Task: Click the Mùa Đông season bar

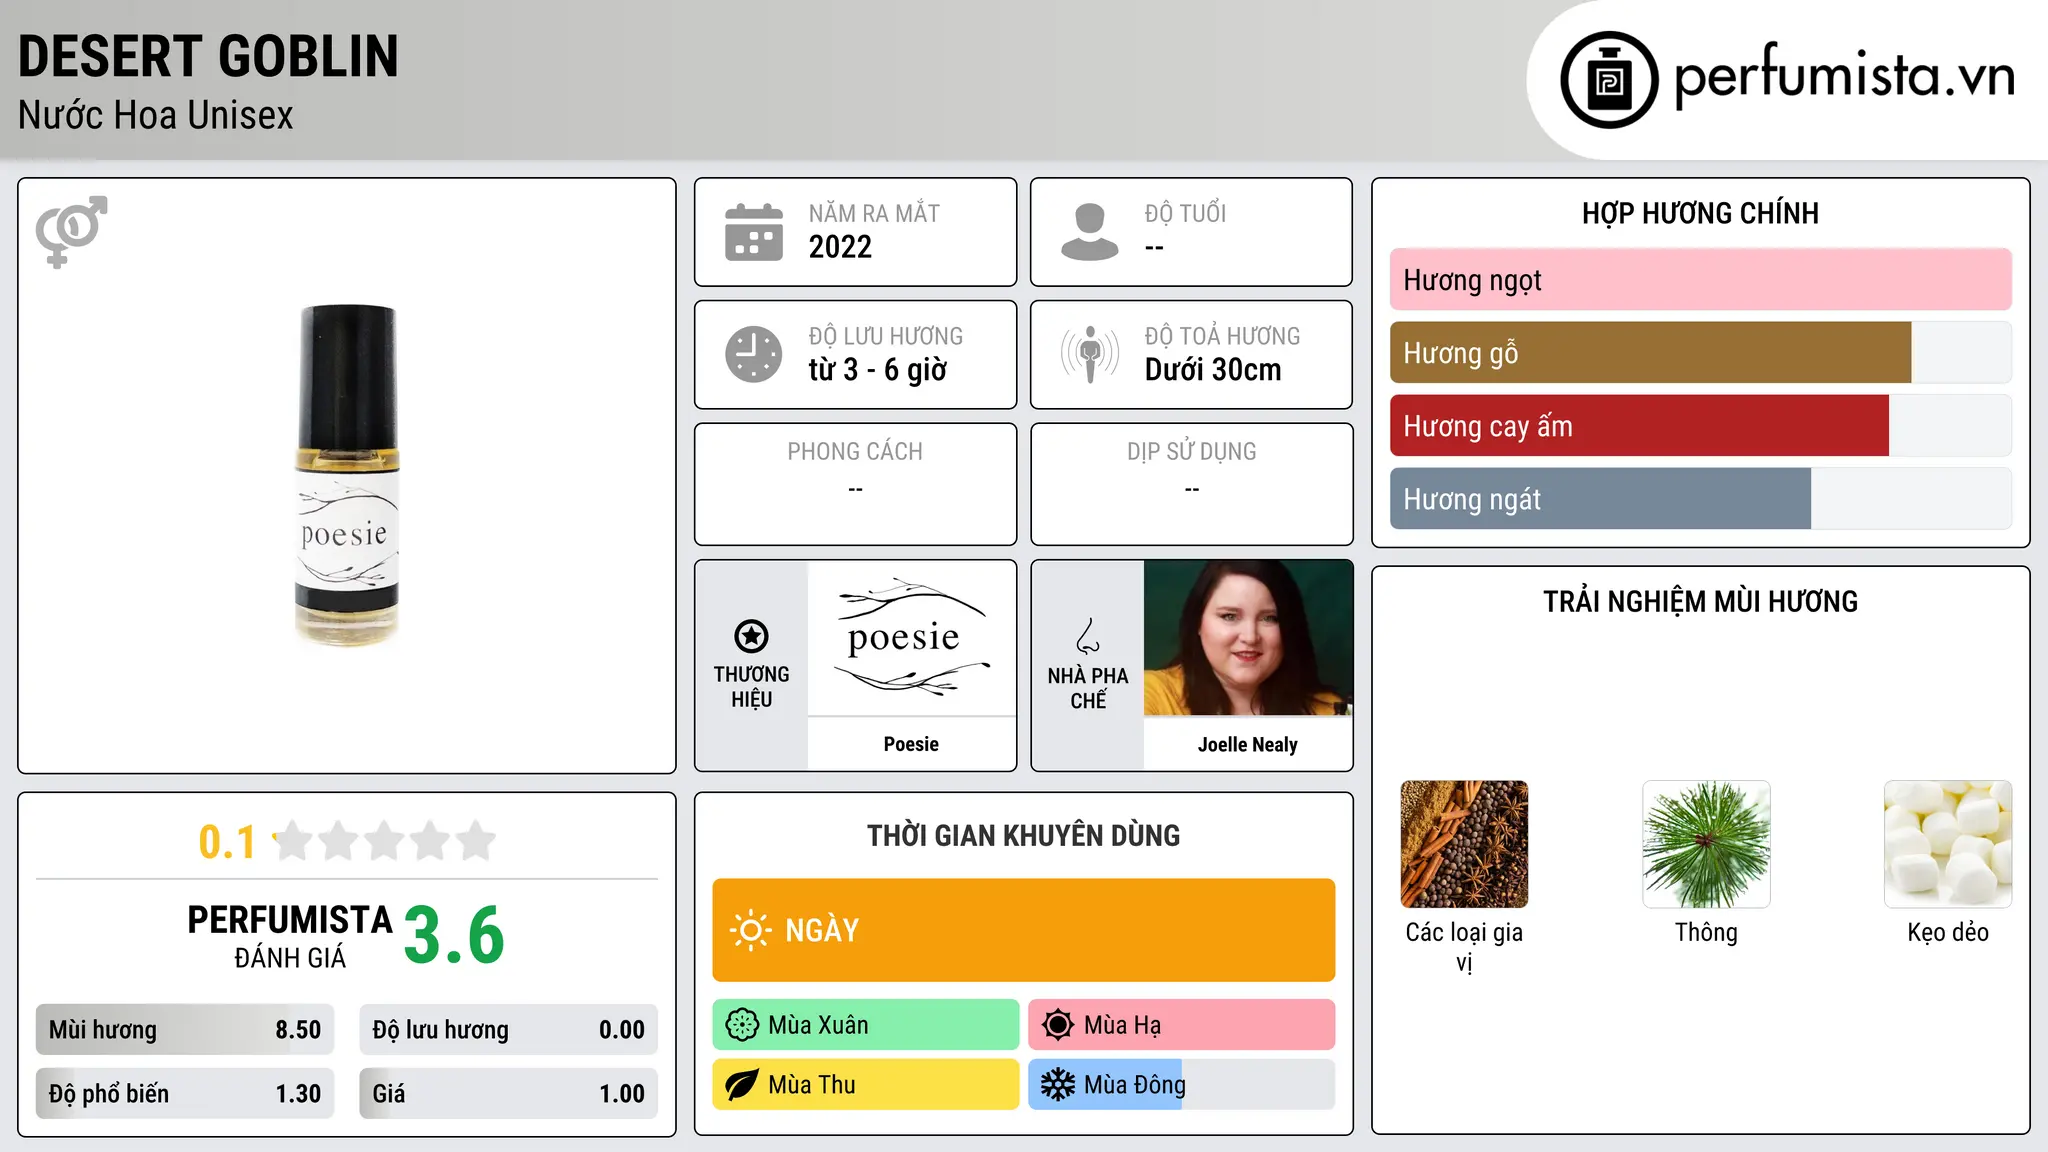Action: [1181, 1085]
